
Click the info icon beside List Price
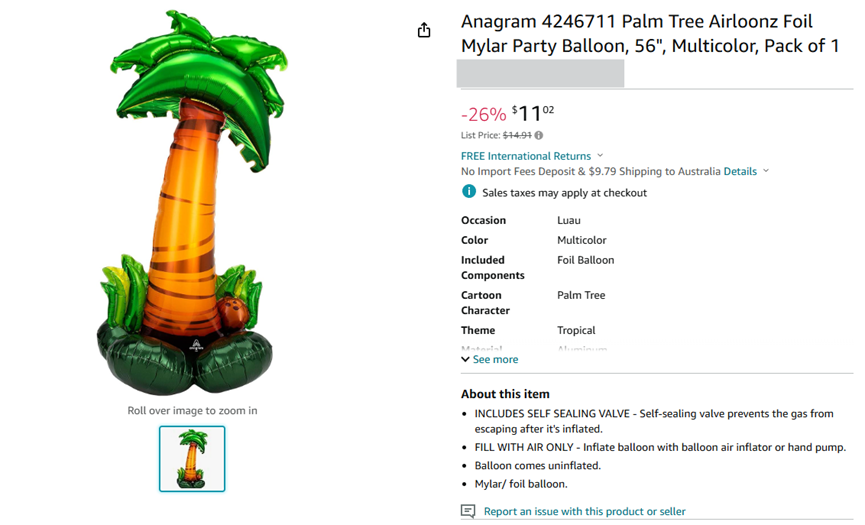click(x=539, y=135)
